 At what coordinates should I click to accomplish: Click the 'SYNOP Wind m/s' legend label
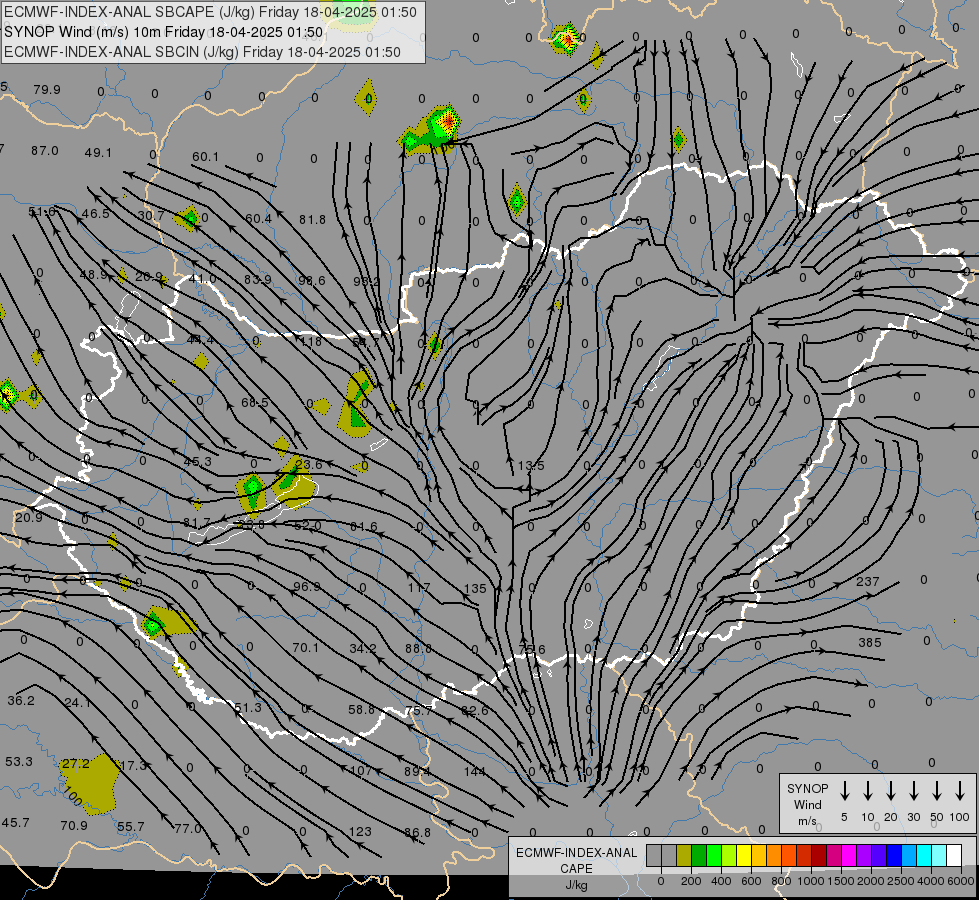click(807, 804)
